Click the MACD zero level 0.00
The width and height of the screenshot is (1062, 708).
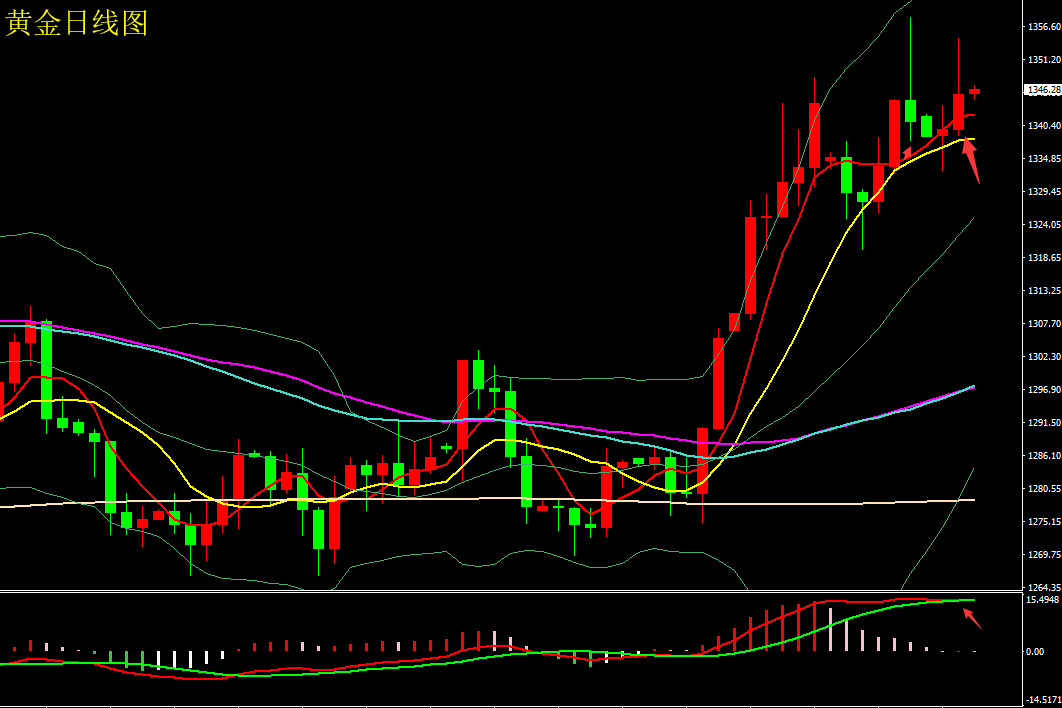[1035, 652]
